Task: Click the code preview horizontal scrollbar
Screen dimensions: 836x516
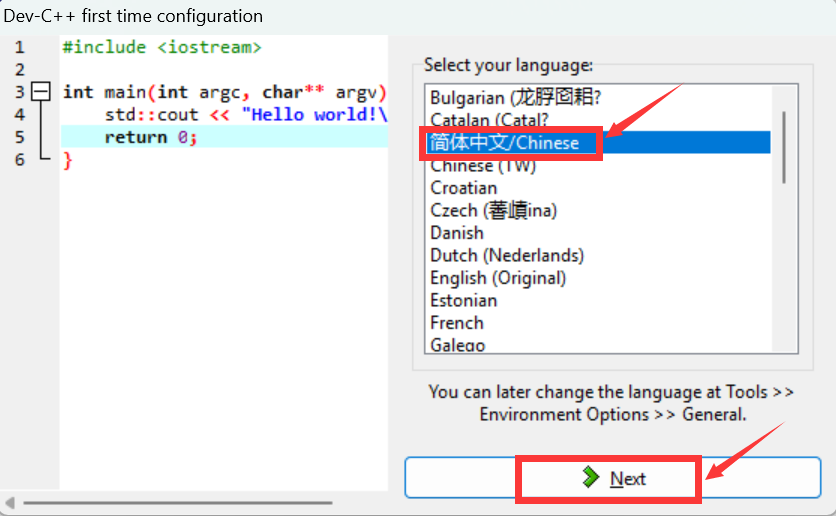Action: coord(178,502)
